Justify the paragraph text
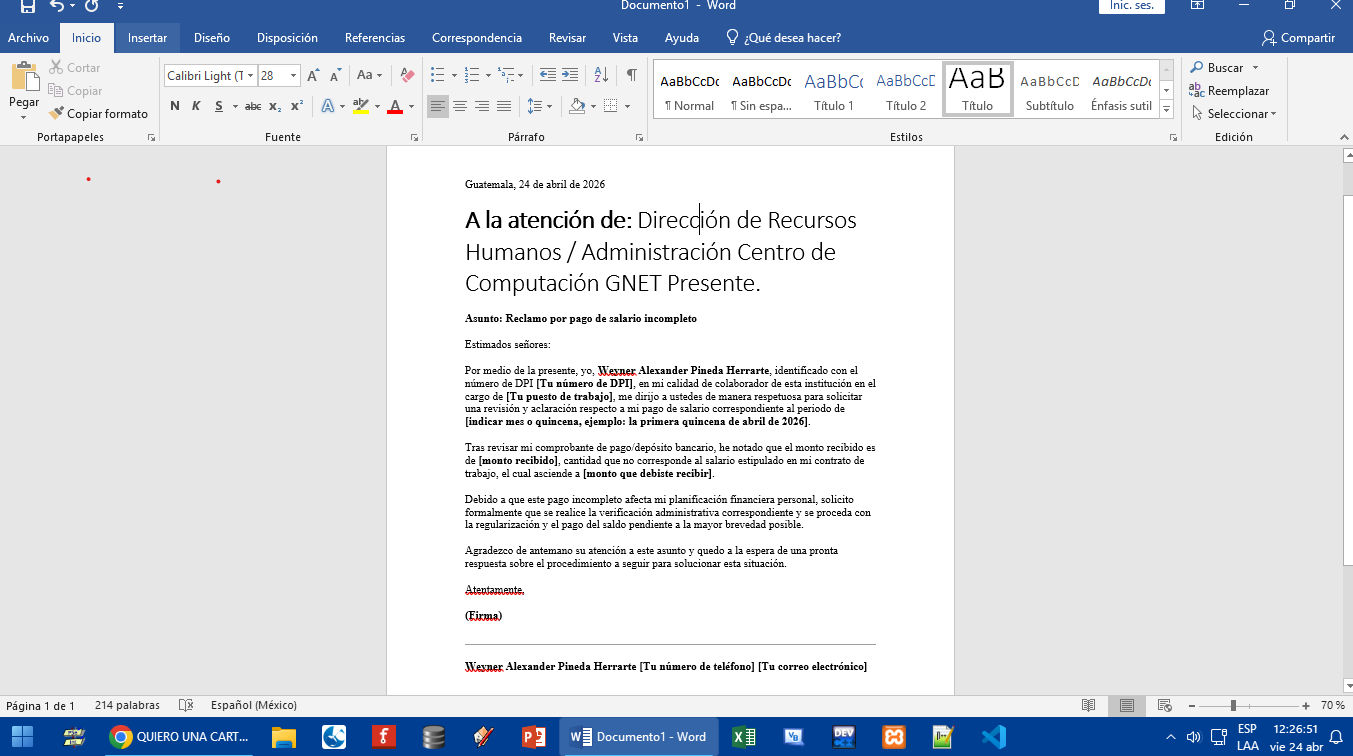This screenshot has height=756, width=1353. tap(504, 106)
